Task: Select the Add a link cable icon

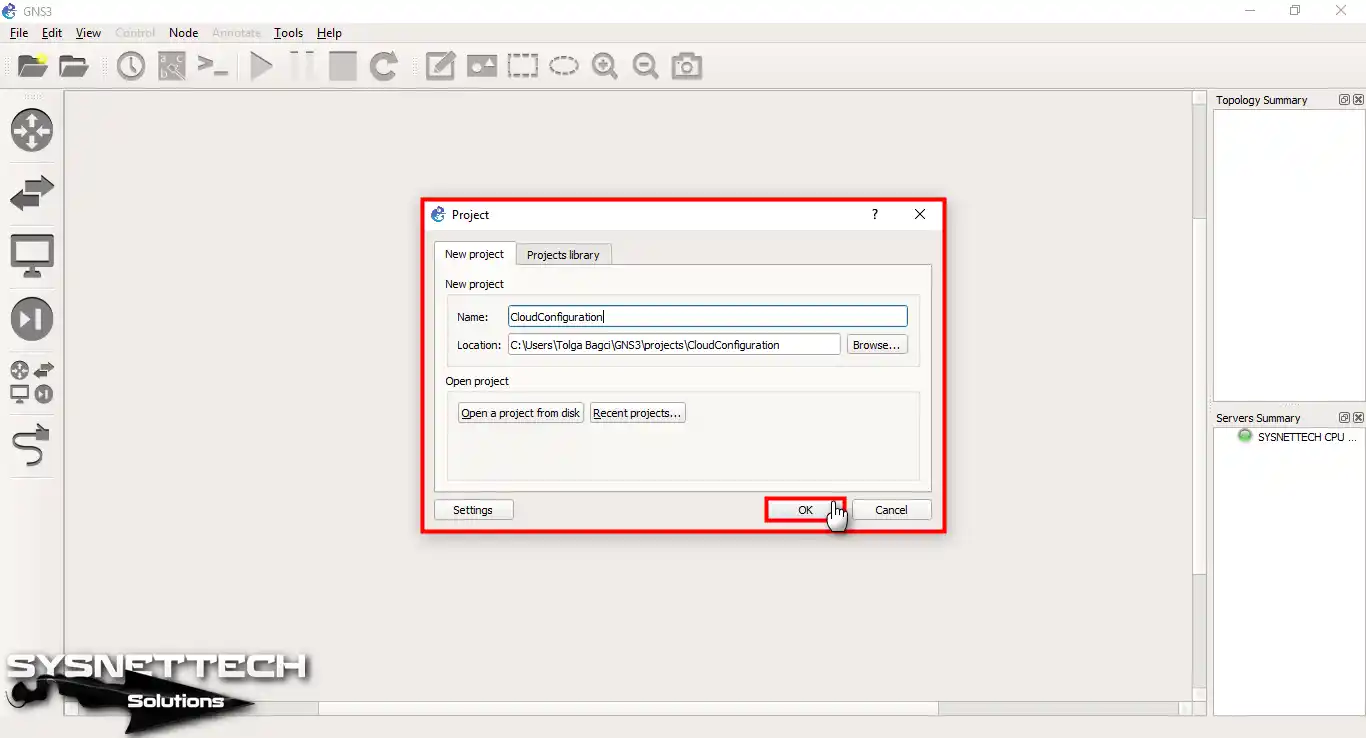Action: point(32,445)
